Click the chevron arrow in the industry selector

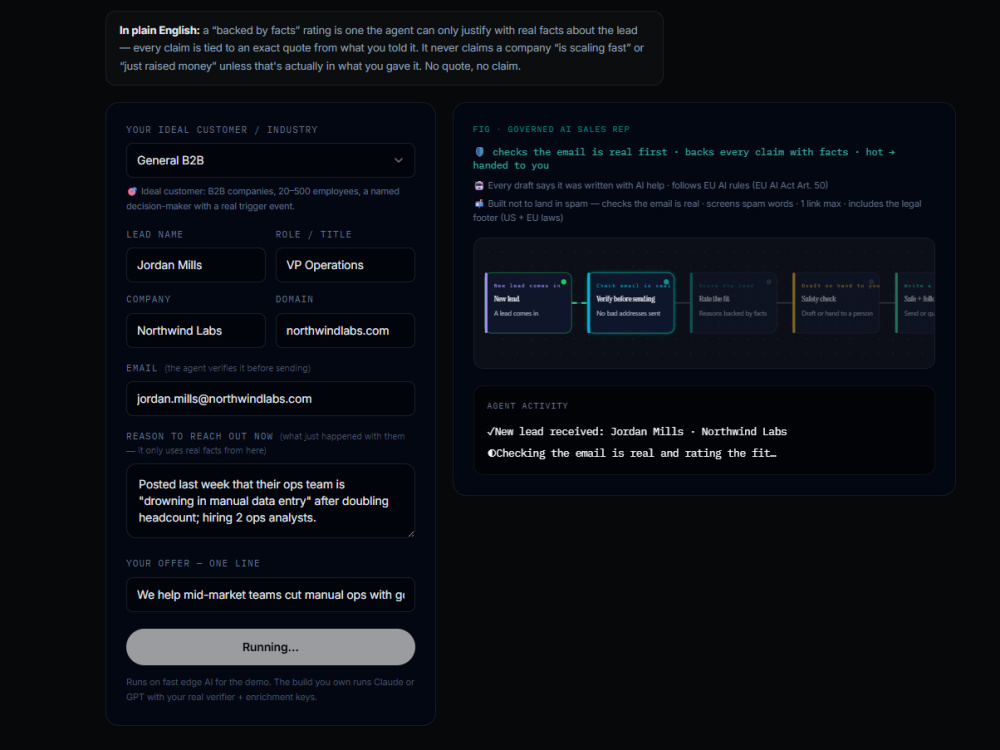(399, 160)
